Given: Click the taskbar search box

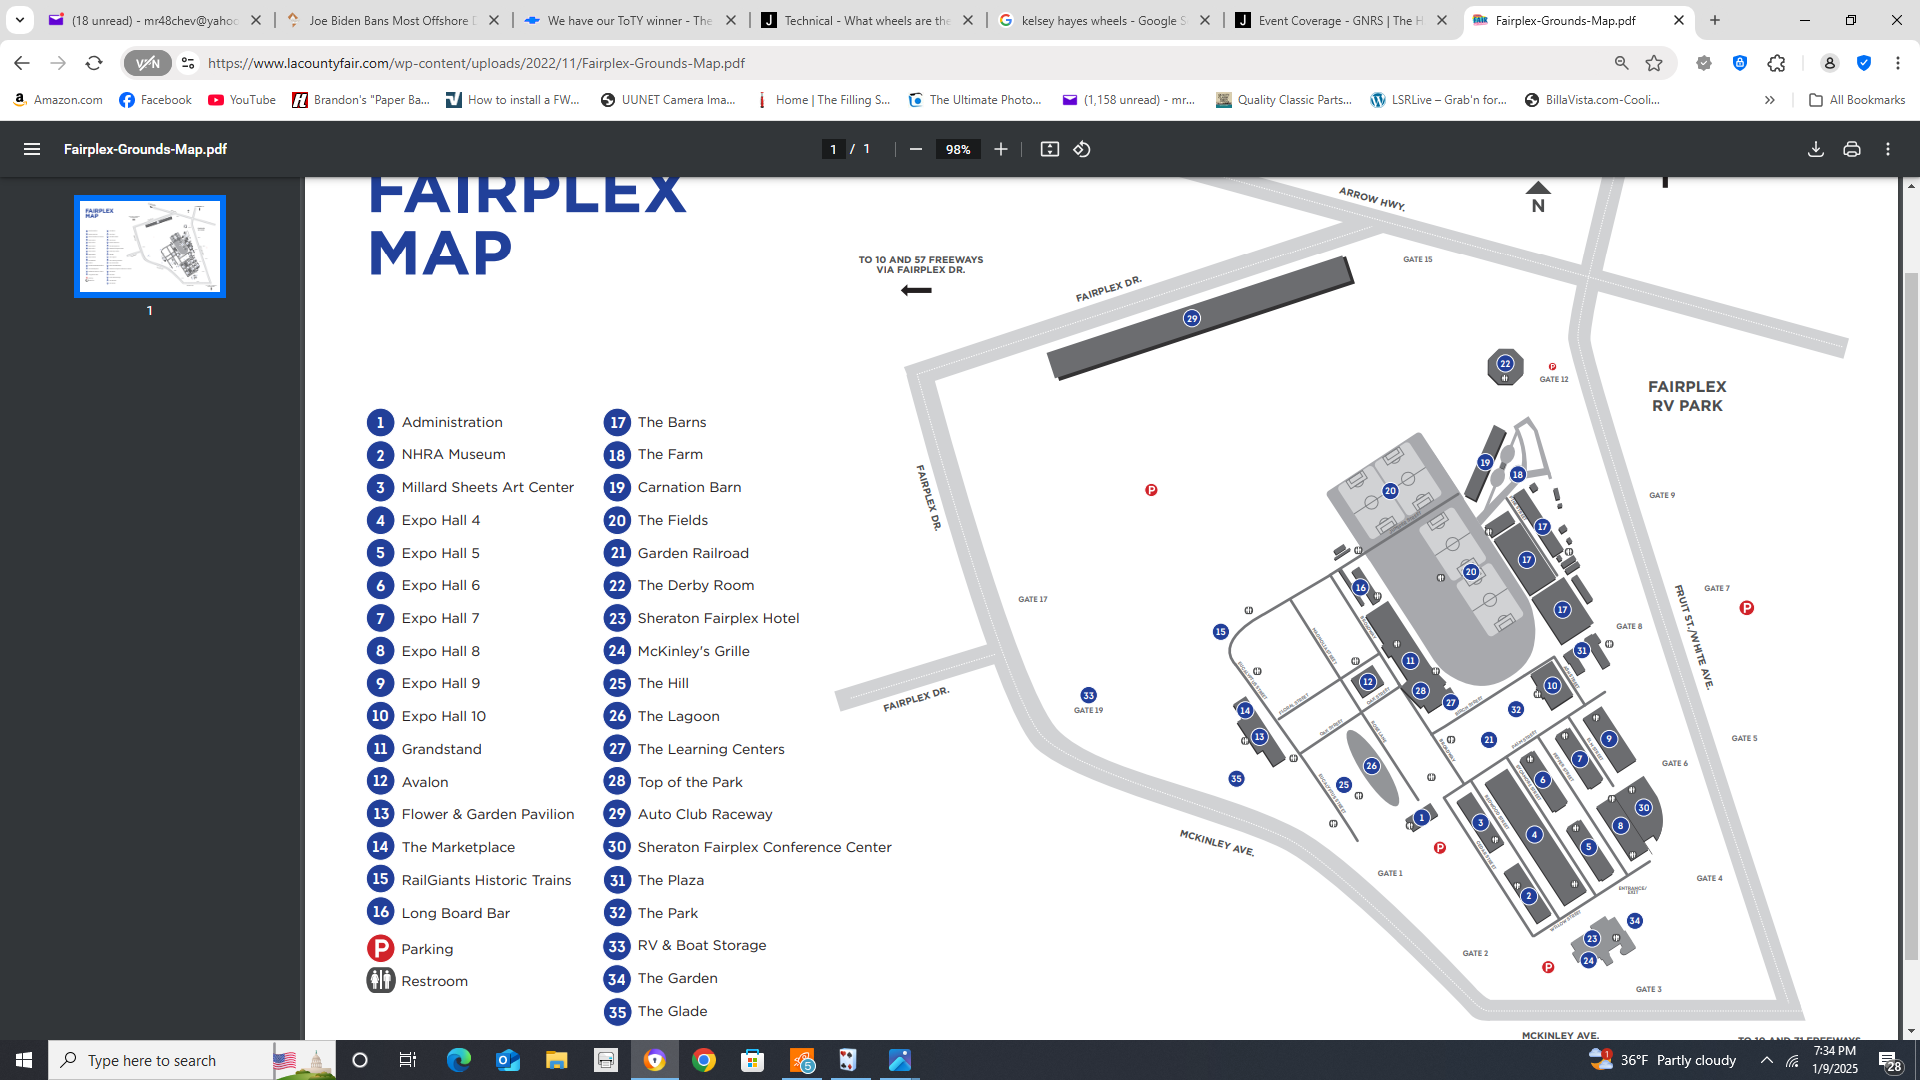Looking at the screenshot, I should (x=190, y=1060).
